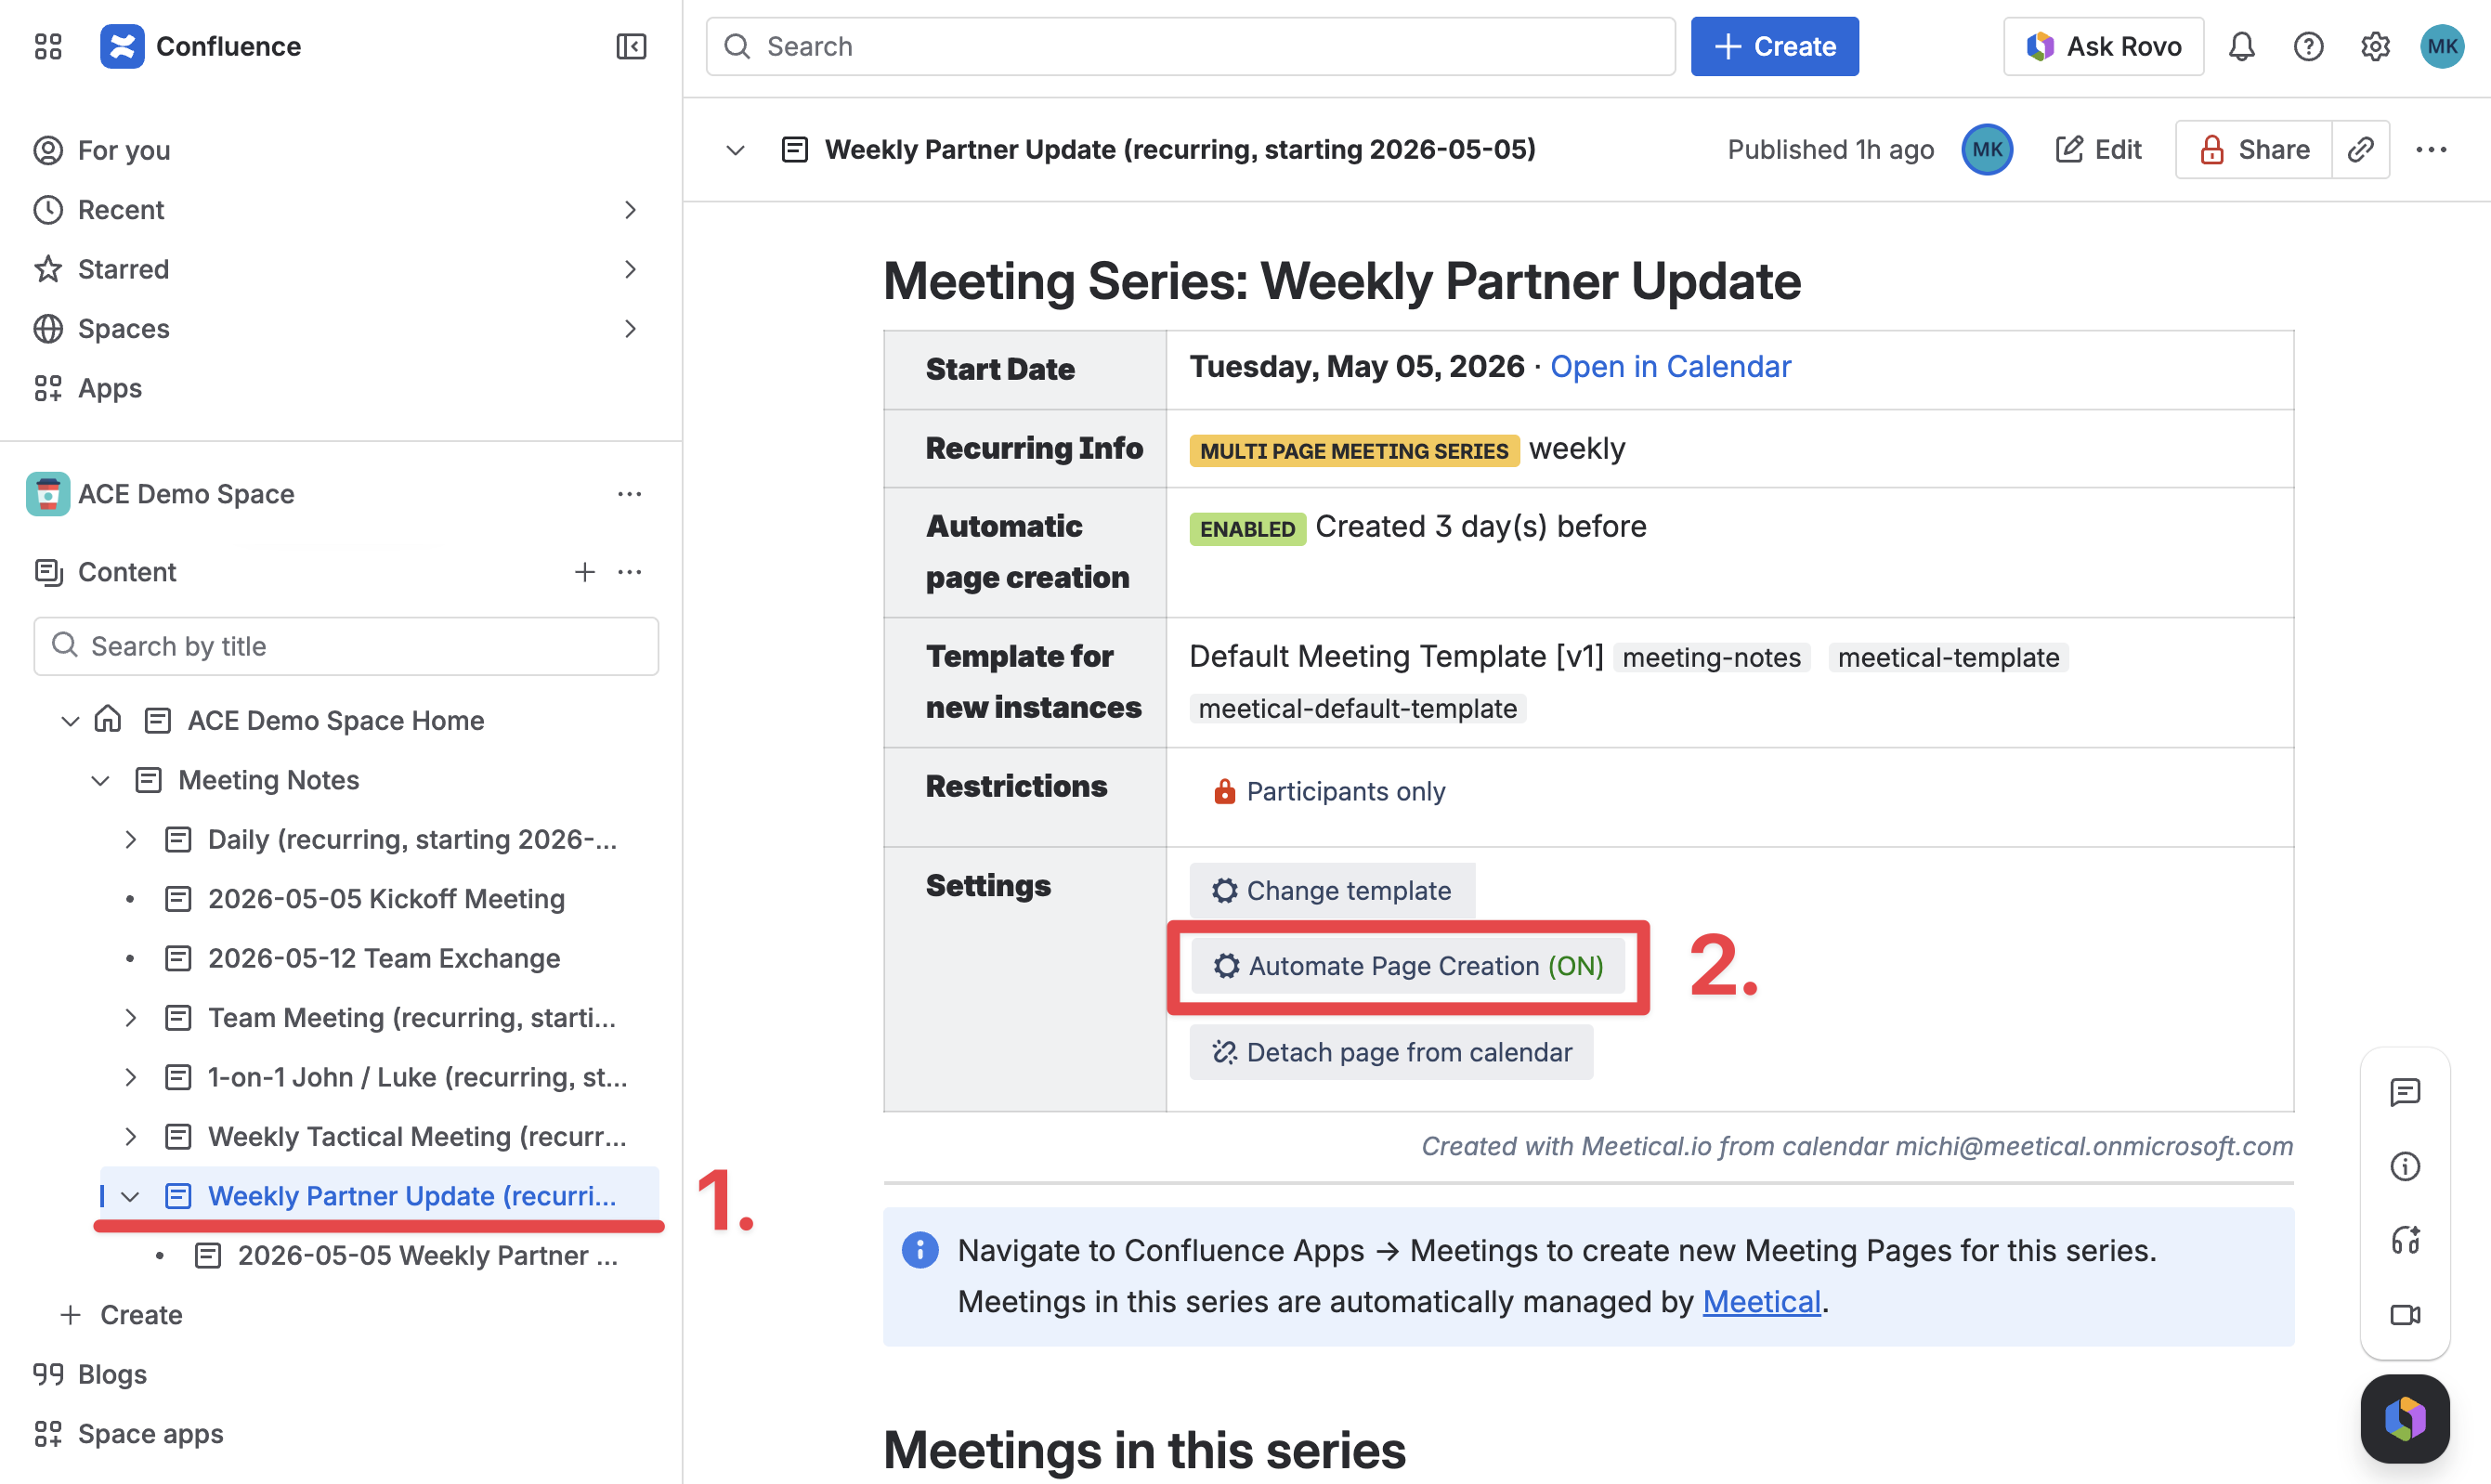2491x1484 pixels.
Task: Click the audio summary headphones icon
Action: click(2404, 1240)
